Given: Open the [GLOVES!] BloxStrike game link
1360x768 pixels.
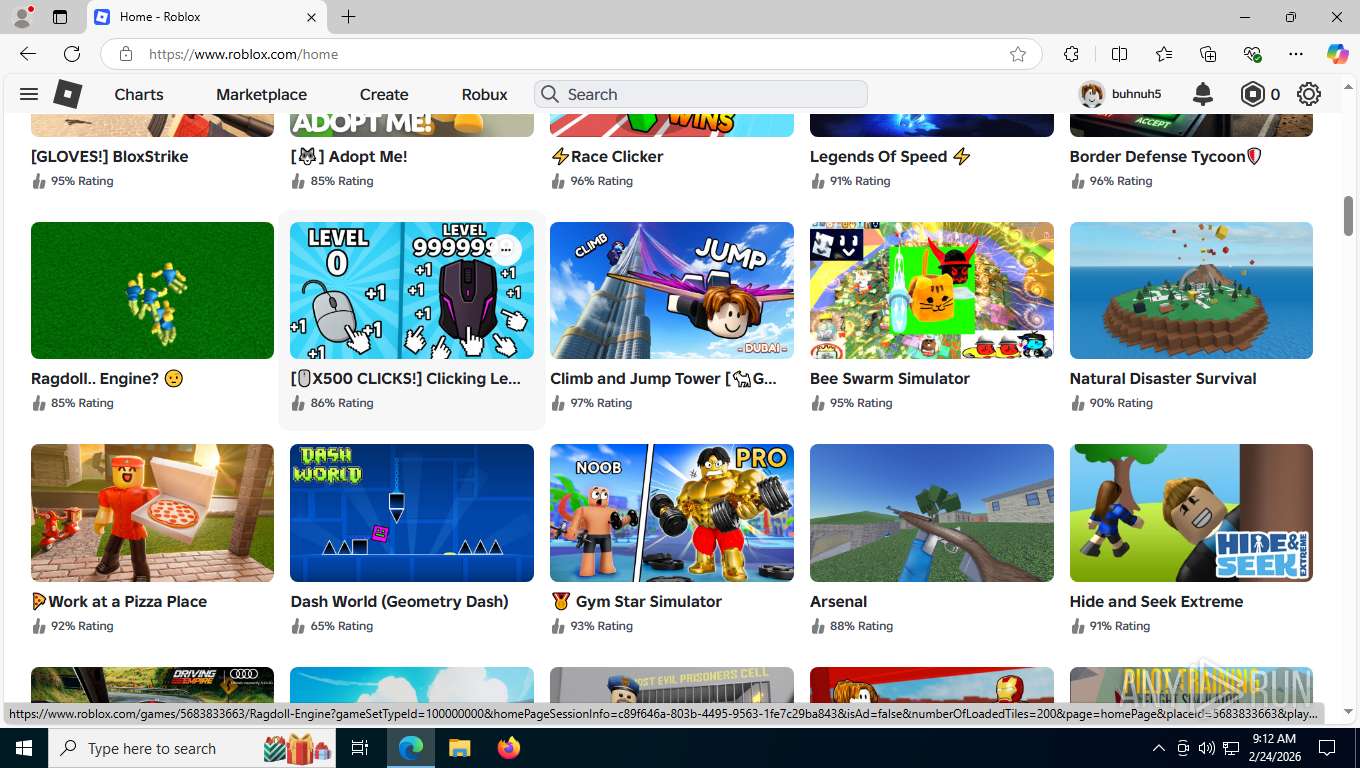Looking at the screenshot, I should click(110, 156).
